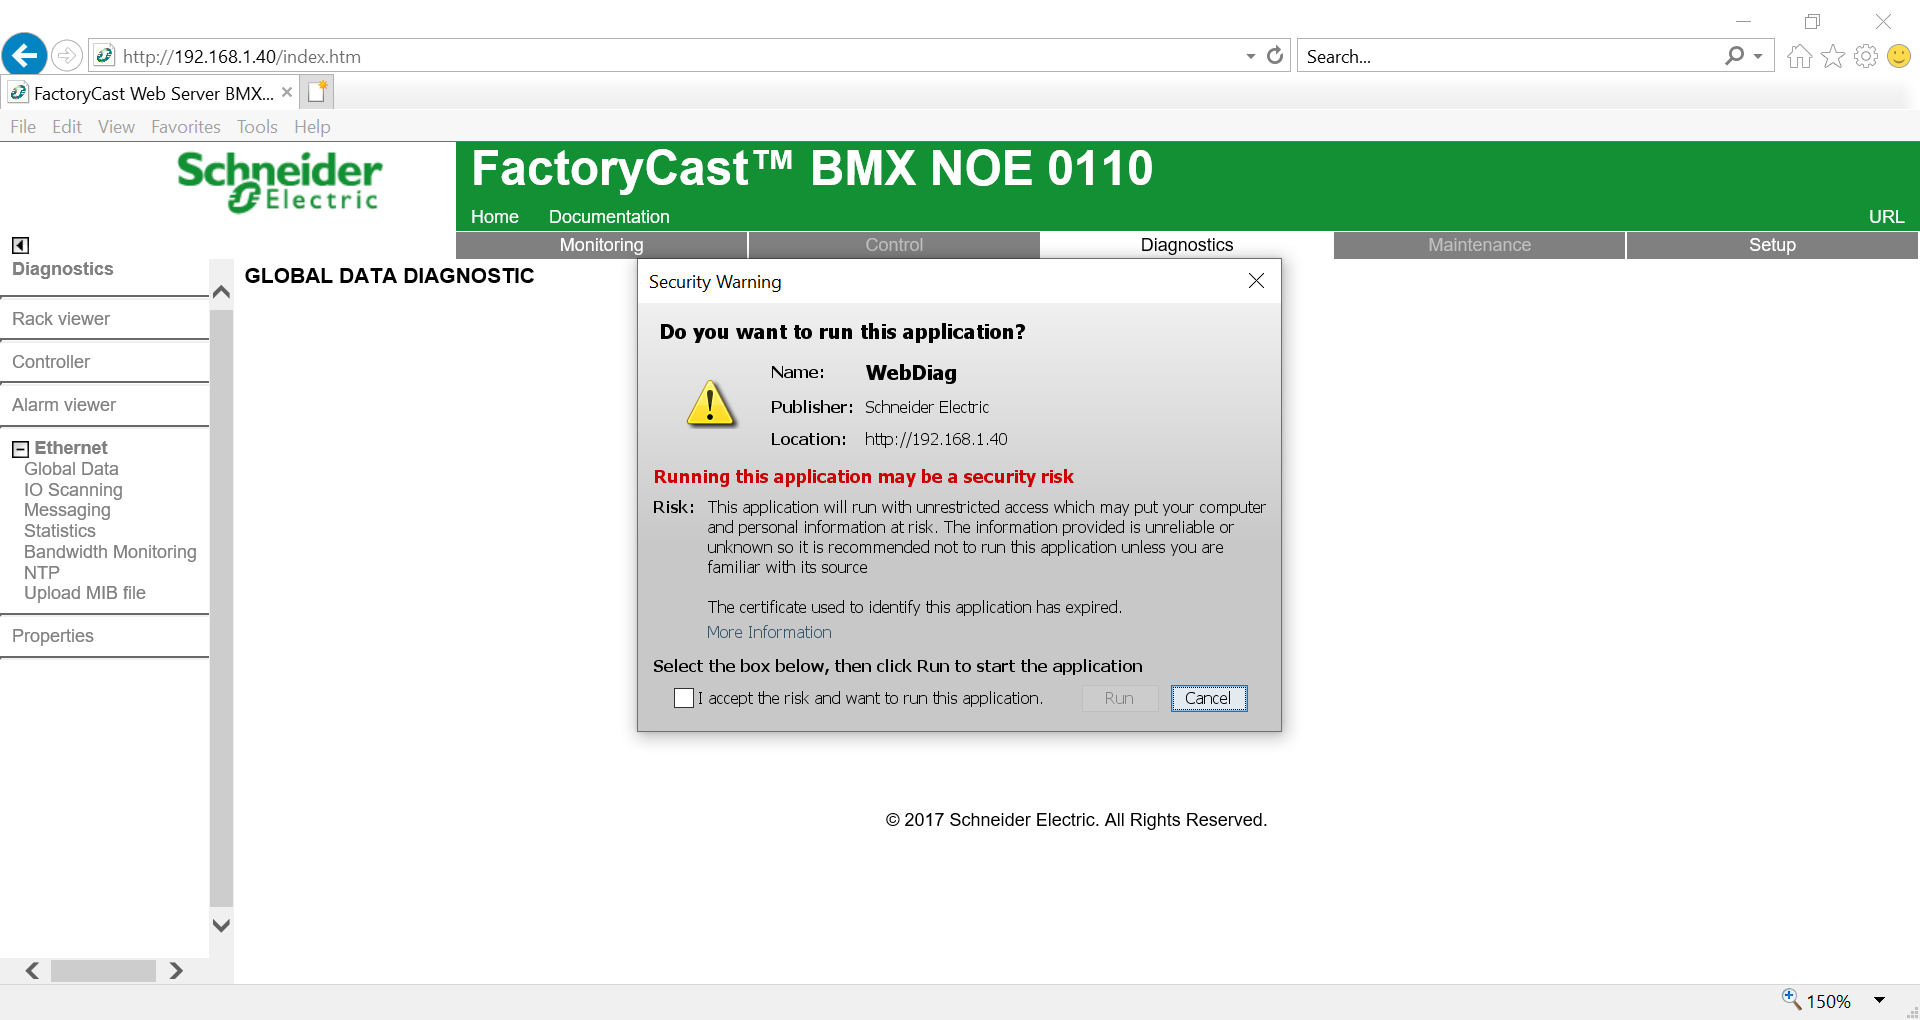
Task: Open the Help menu
Action: tap(312, 127)
